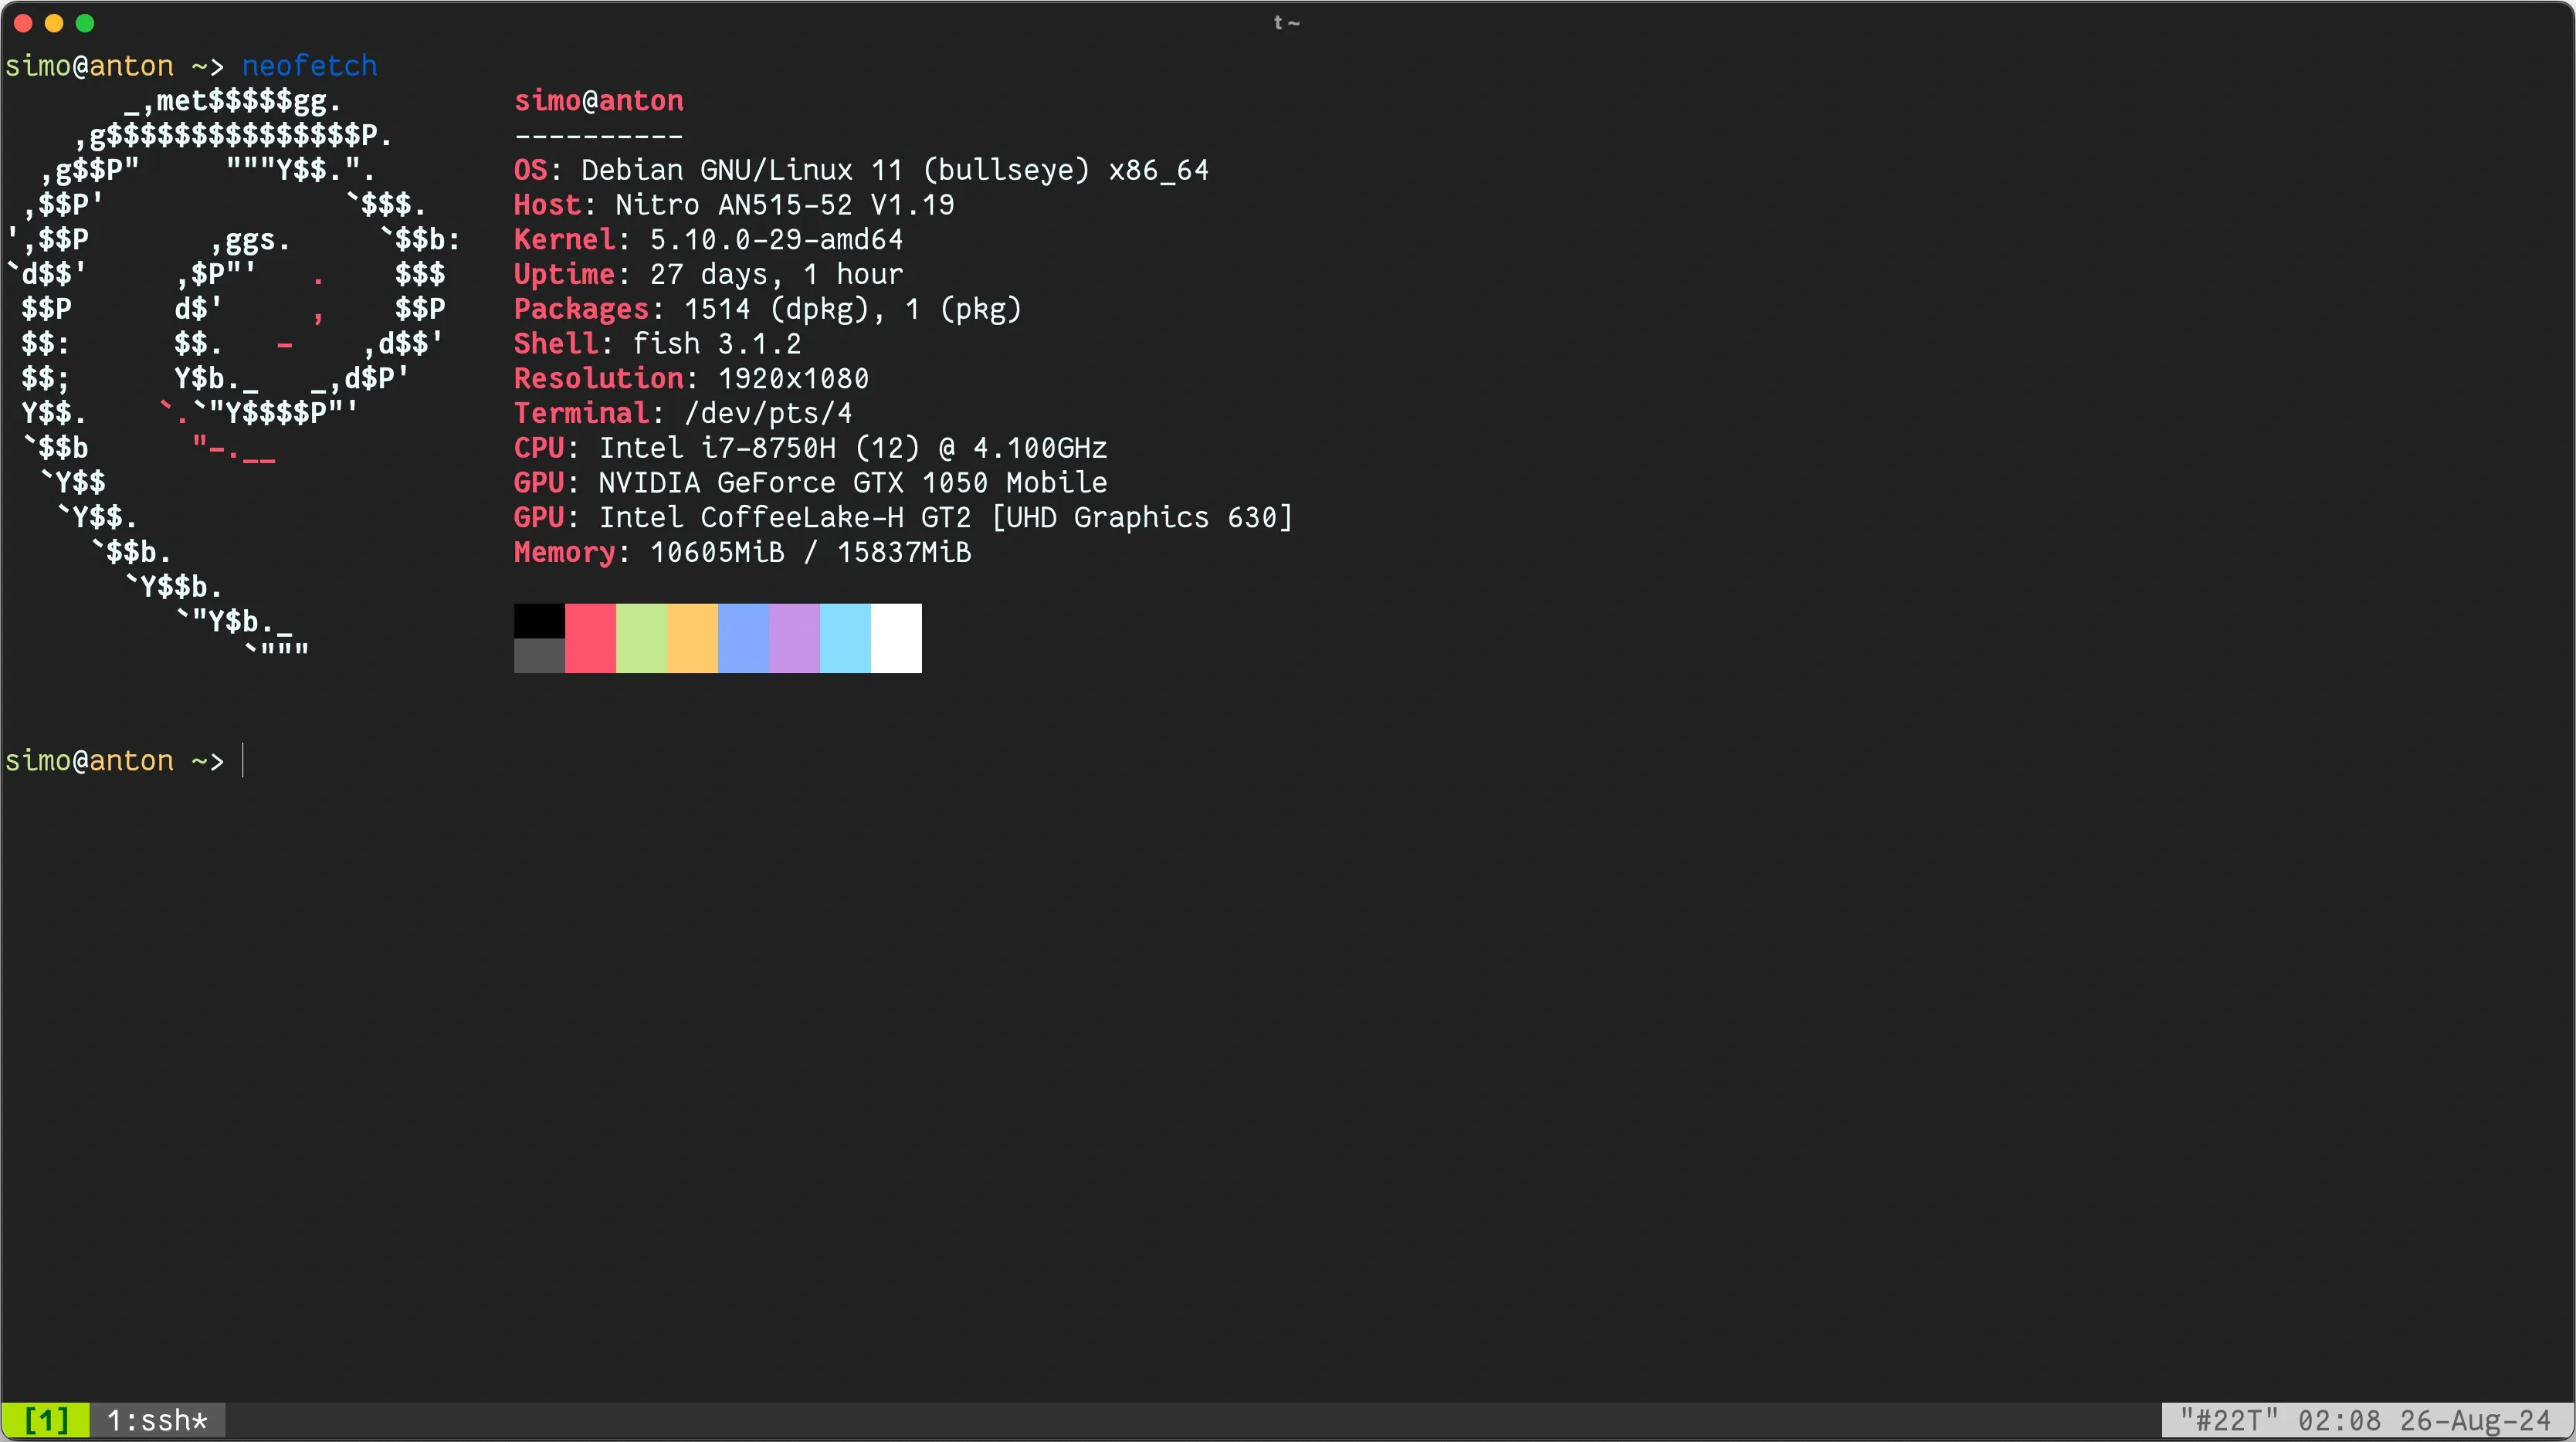
Task: Select the tmux window tab 1:ssh*
Action: [157, 1420]
